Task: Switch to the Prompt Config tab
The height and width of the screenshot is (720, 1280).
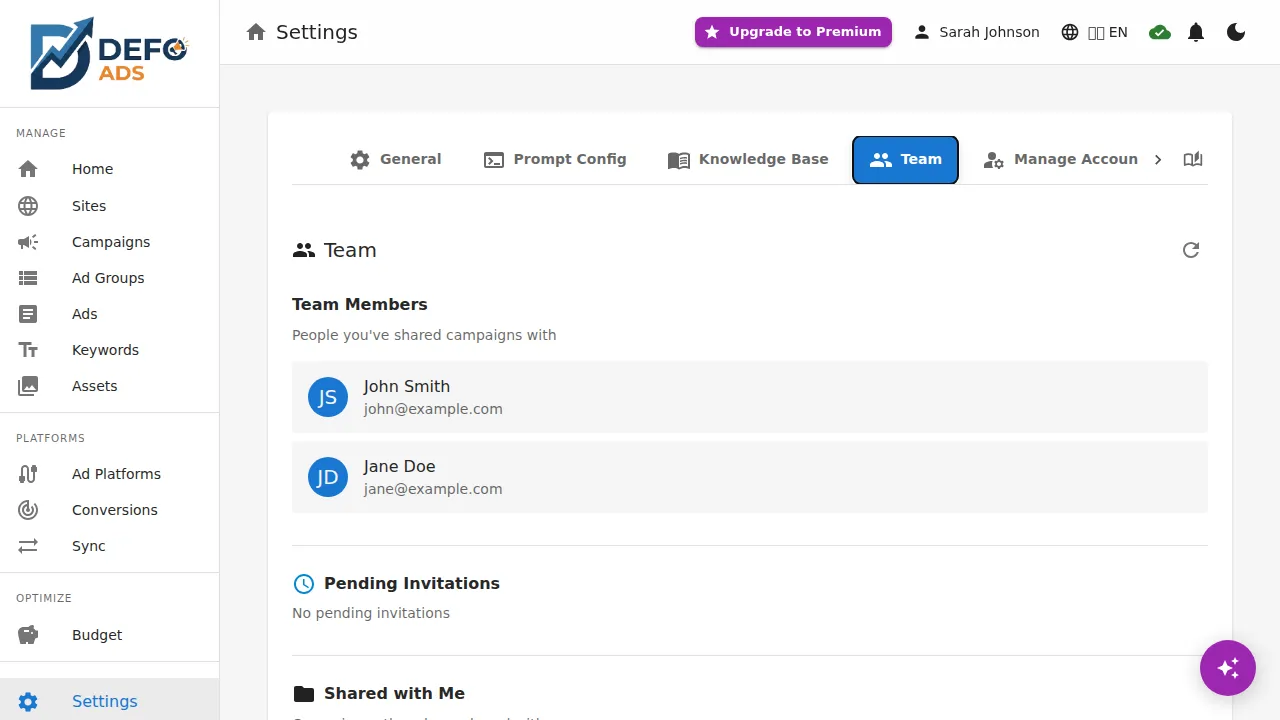Action: tap(555, 160)
